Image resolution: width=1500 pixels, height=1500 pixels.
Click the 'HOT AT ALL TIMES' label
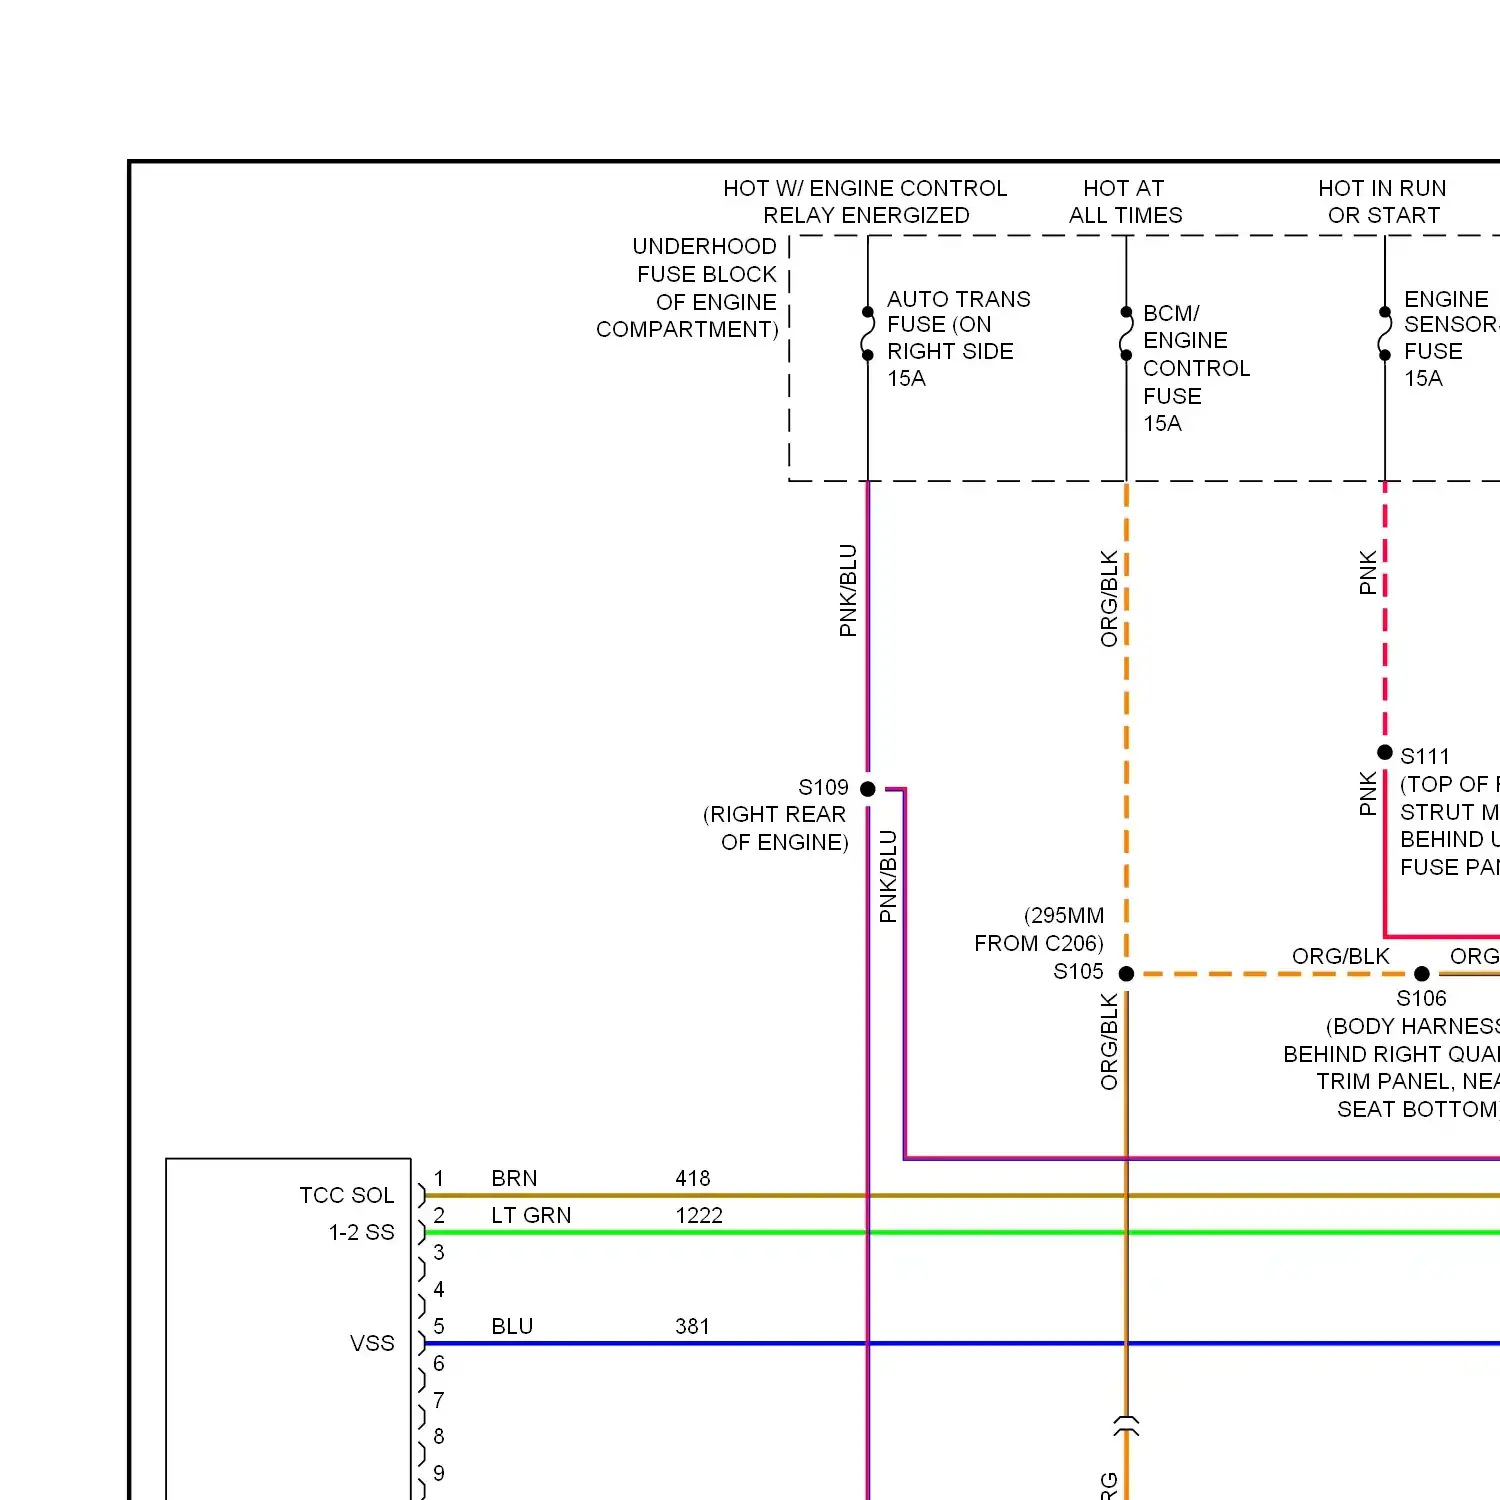(1125, 202)
